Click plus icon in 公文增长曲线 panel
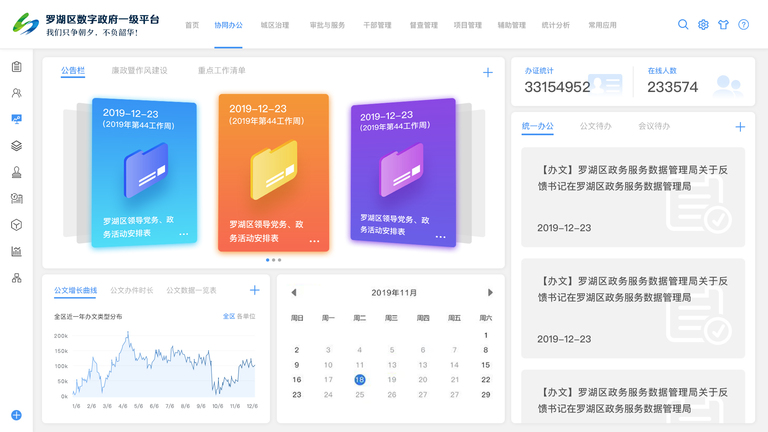The height and width of the screenshot is (432, 768). tap(255, 290)
